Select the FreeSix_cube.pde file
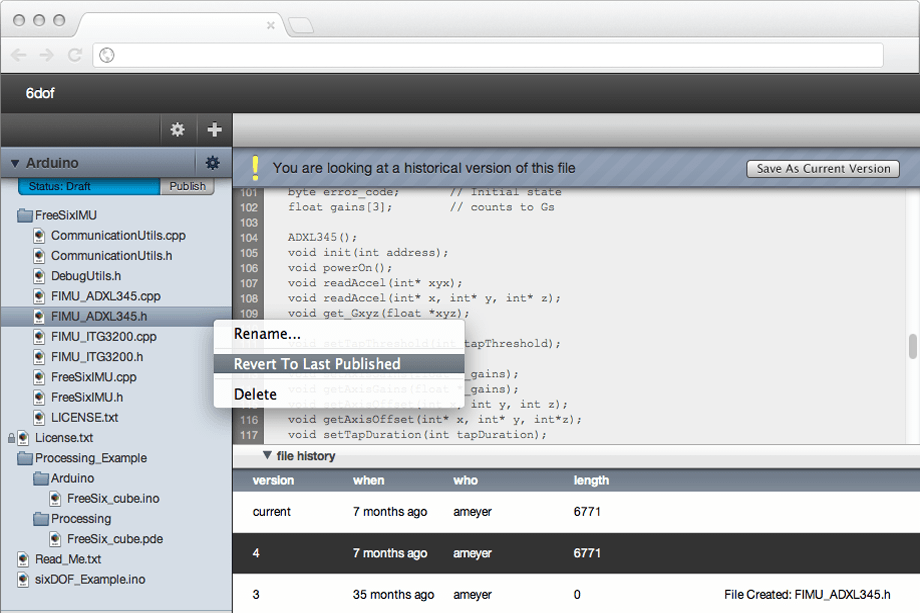This screenshot has height=613, width=920. 115,539
